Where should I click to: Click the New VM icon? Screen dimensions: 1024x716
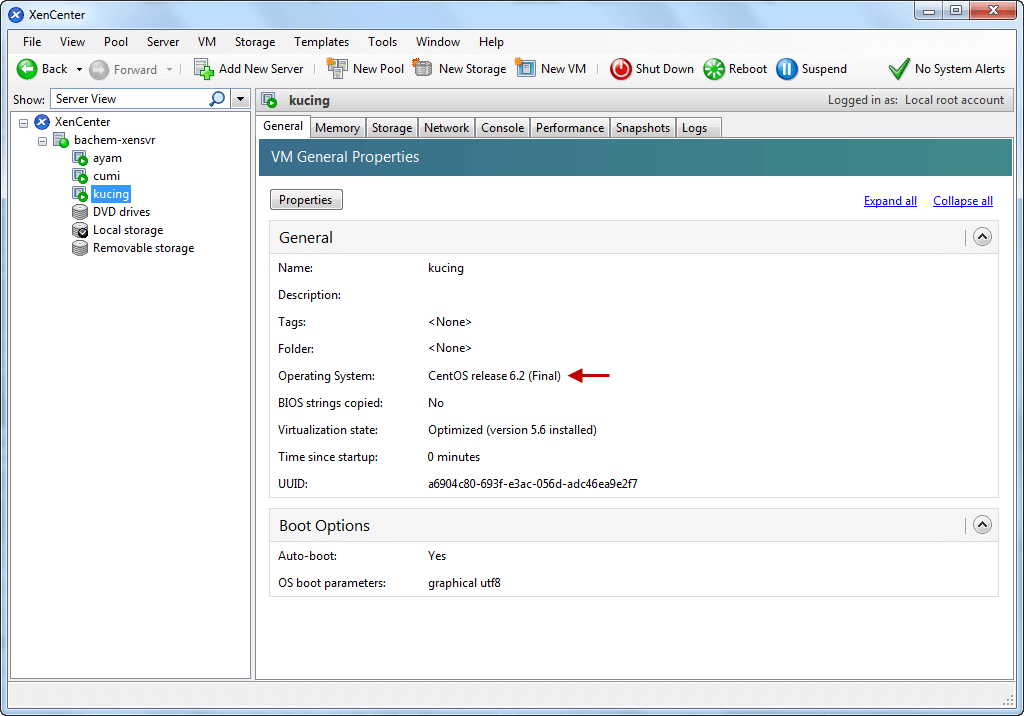tap(525, 68)
